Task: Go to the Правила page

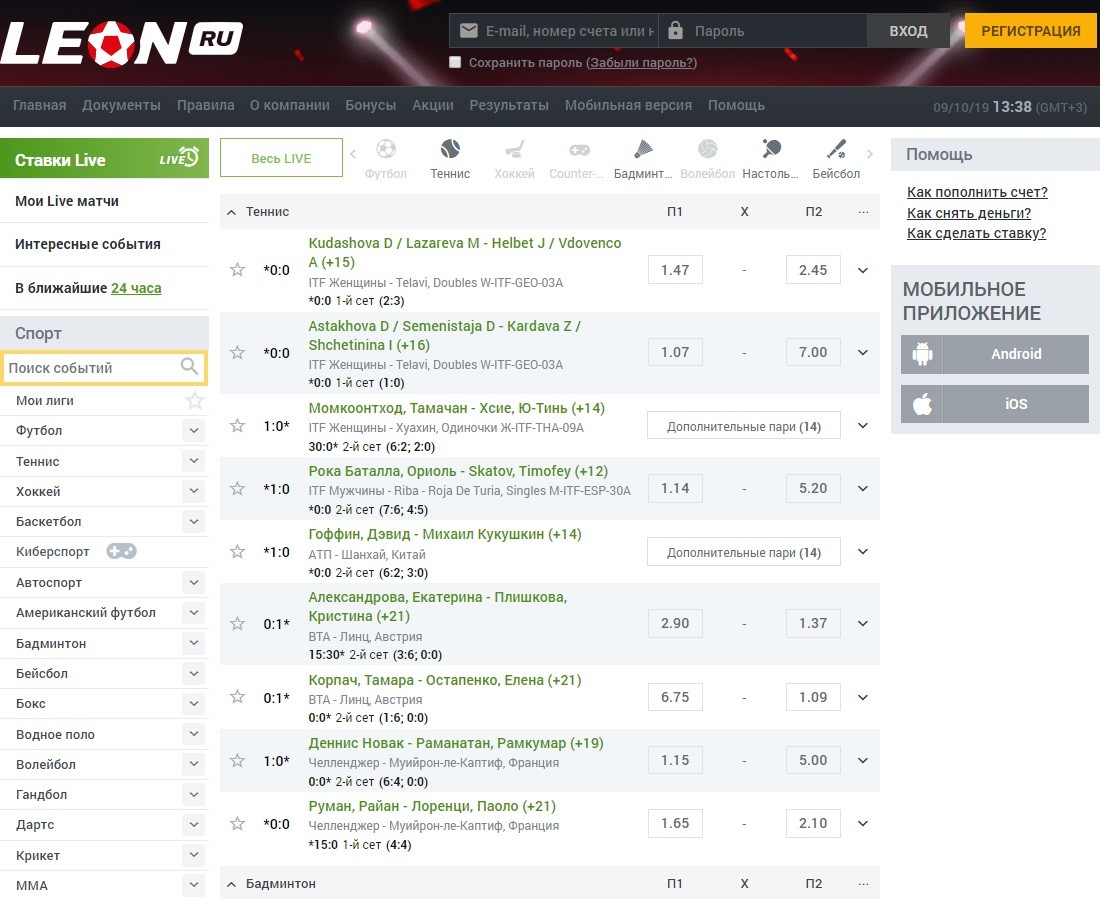Action: click(206, 105)
